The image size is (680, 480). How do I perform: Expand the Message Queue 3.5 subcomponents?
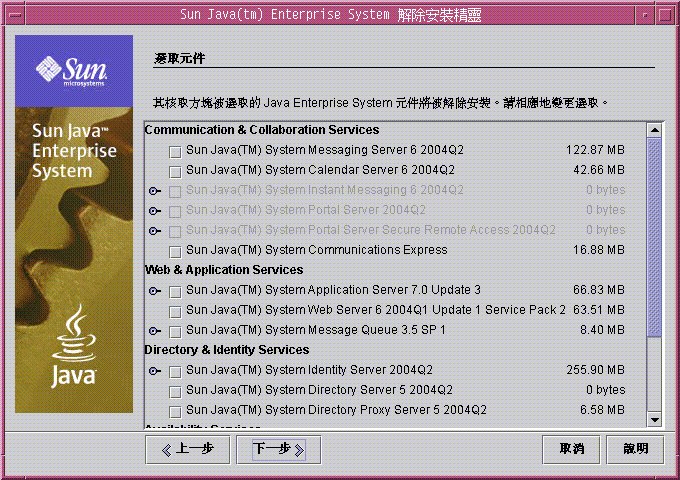[155, 331]
